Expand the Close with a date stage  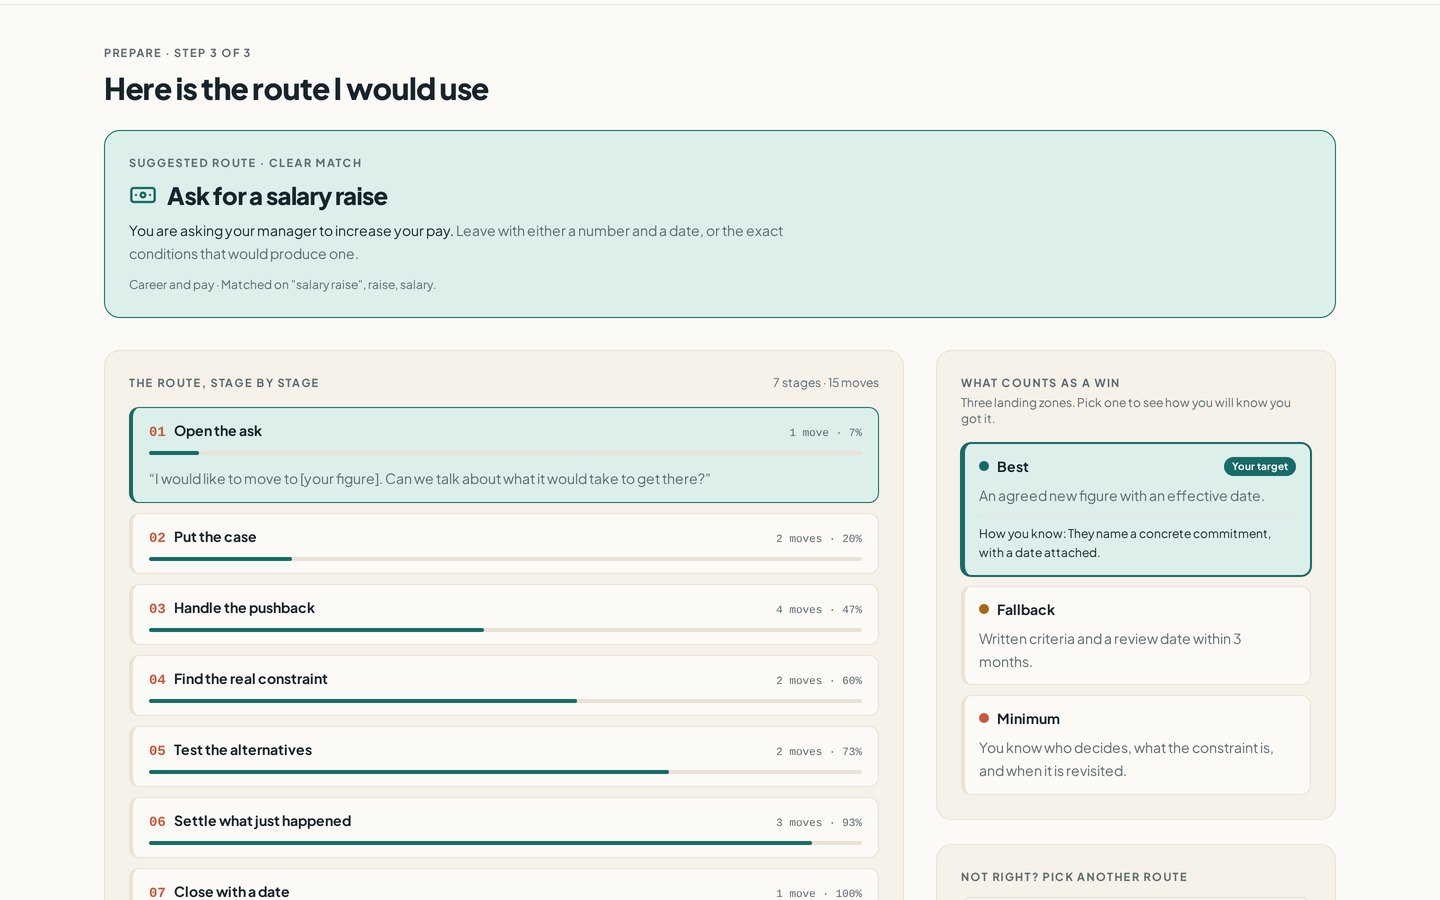504,885
